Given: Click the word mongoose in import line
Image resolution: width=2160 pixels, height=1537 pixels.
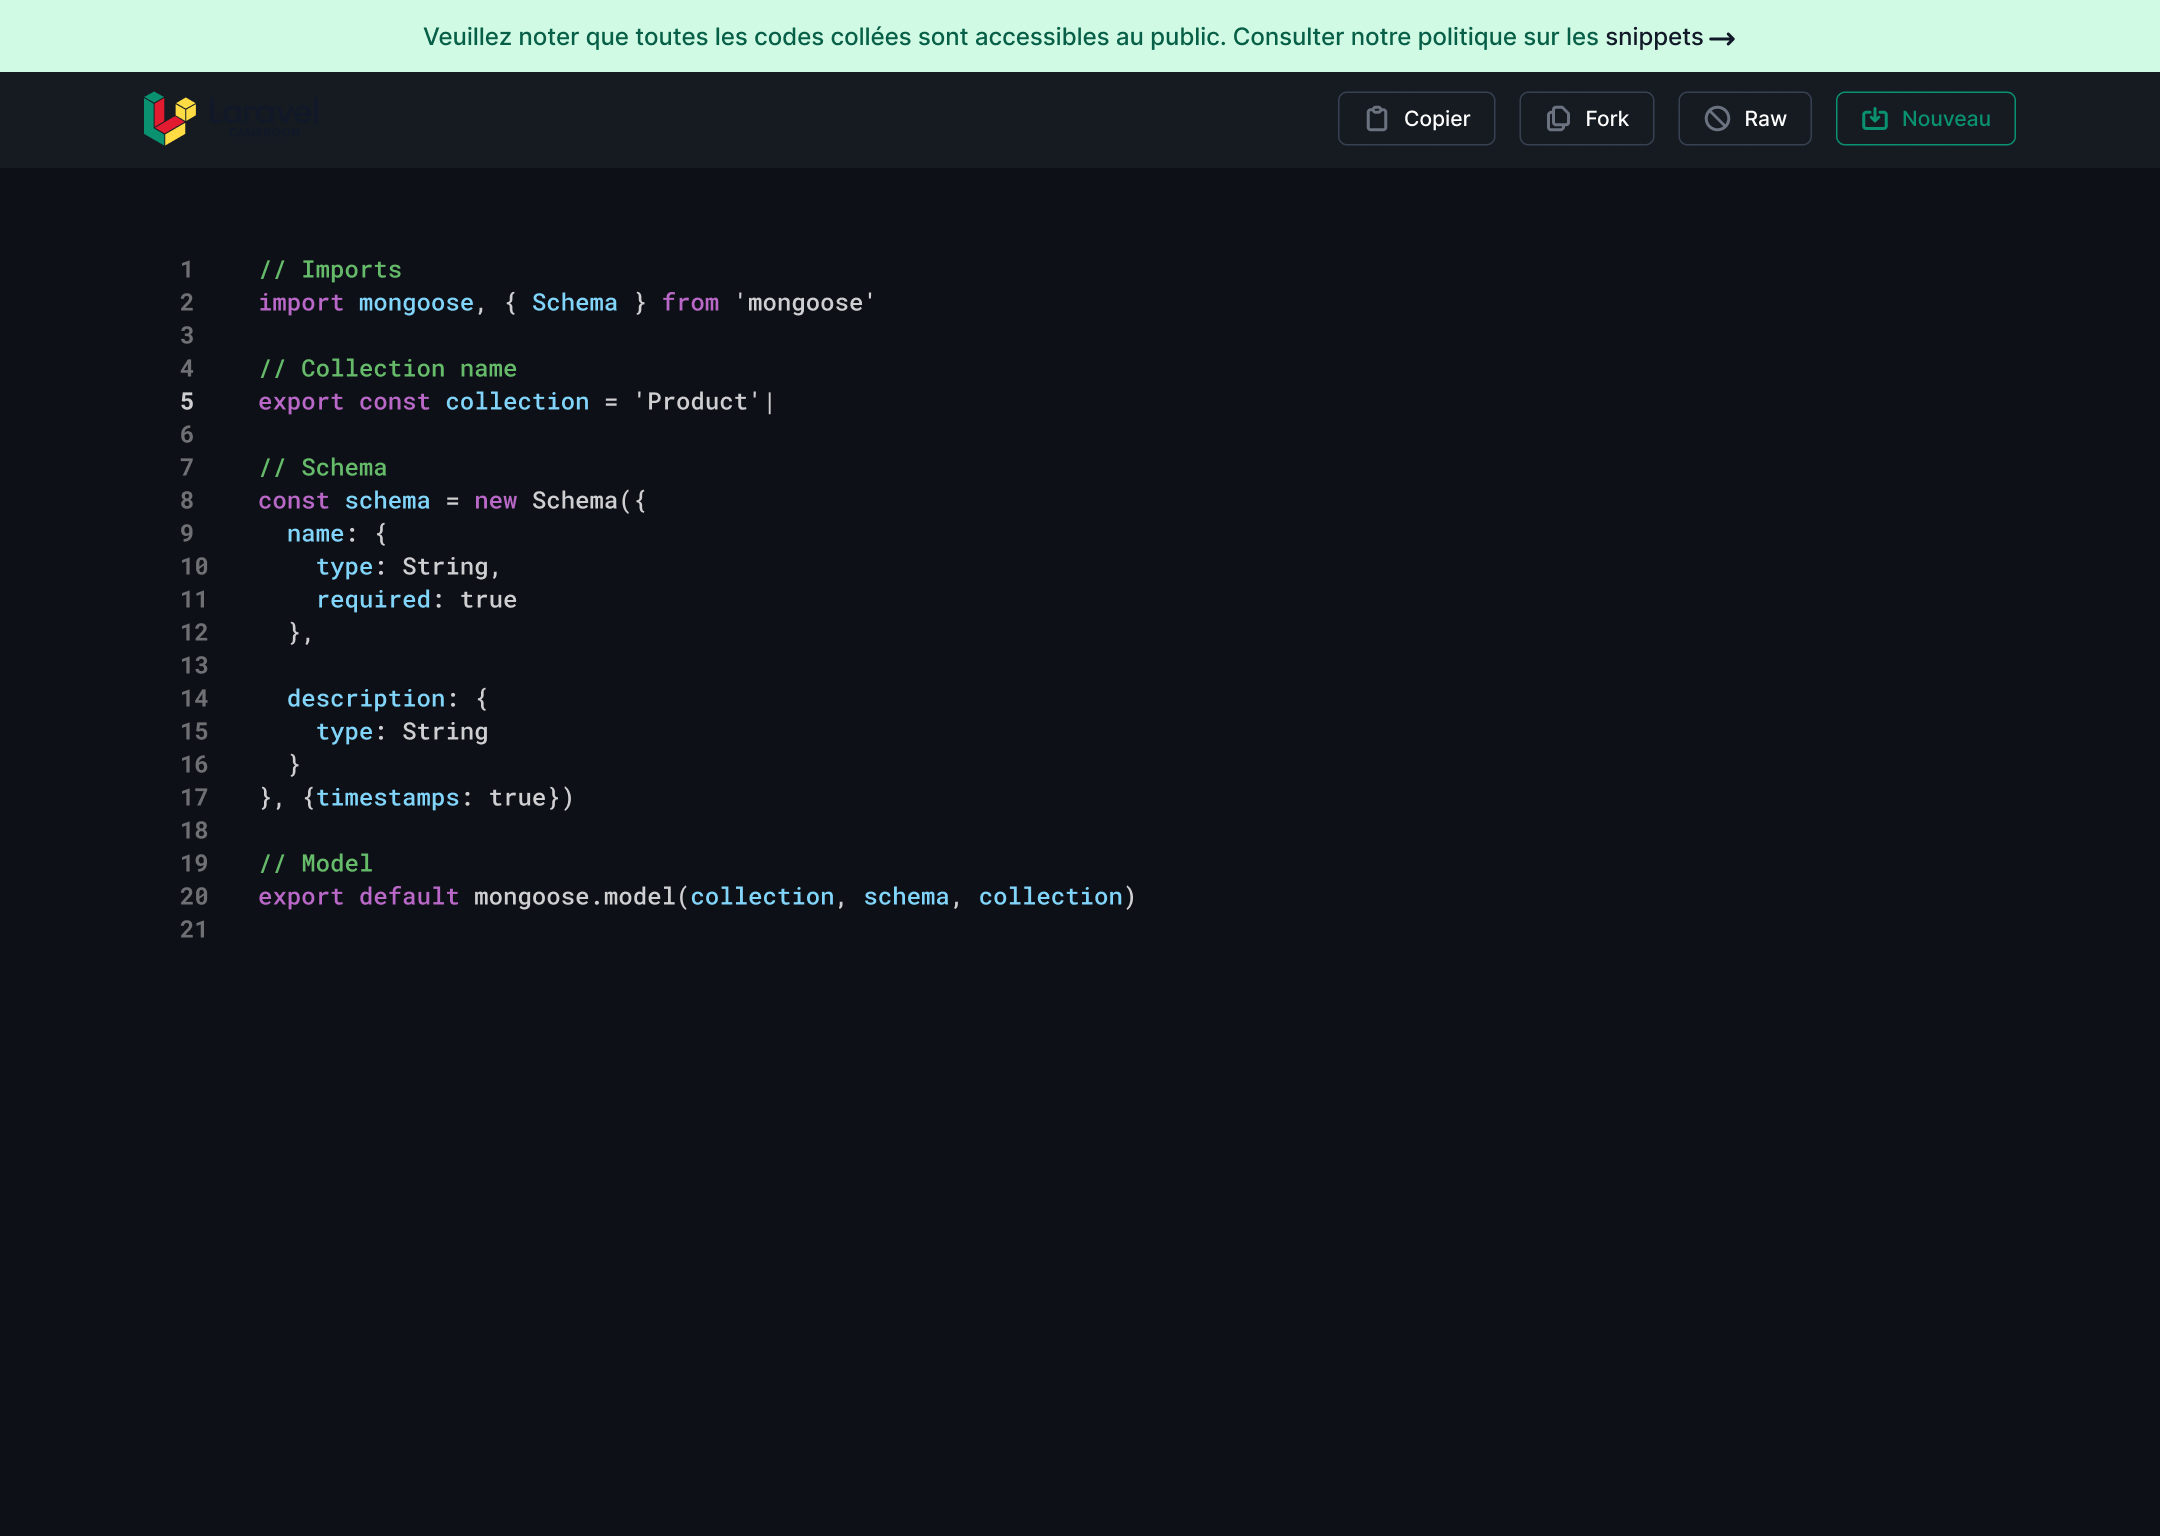Looking at the screenshot, I should pyautogui.click(x=416, y=303).
